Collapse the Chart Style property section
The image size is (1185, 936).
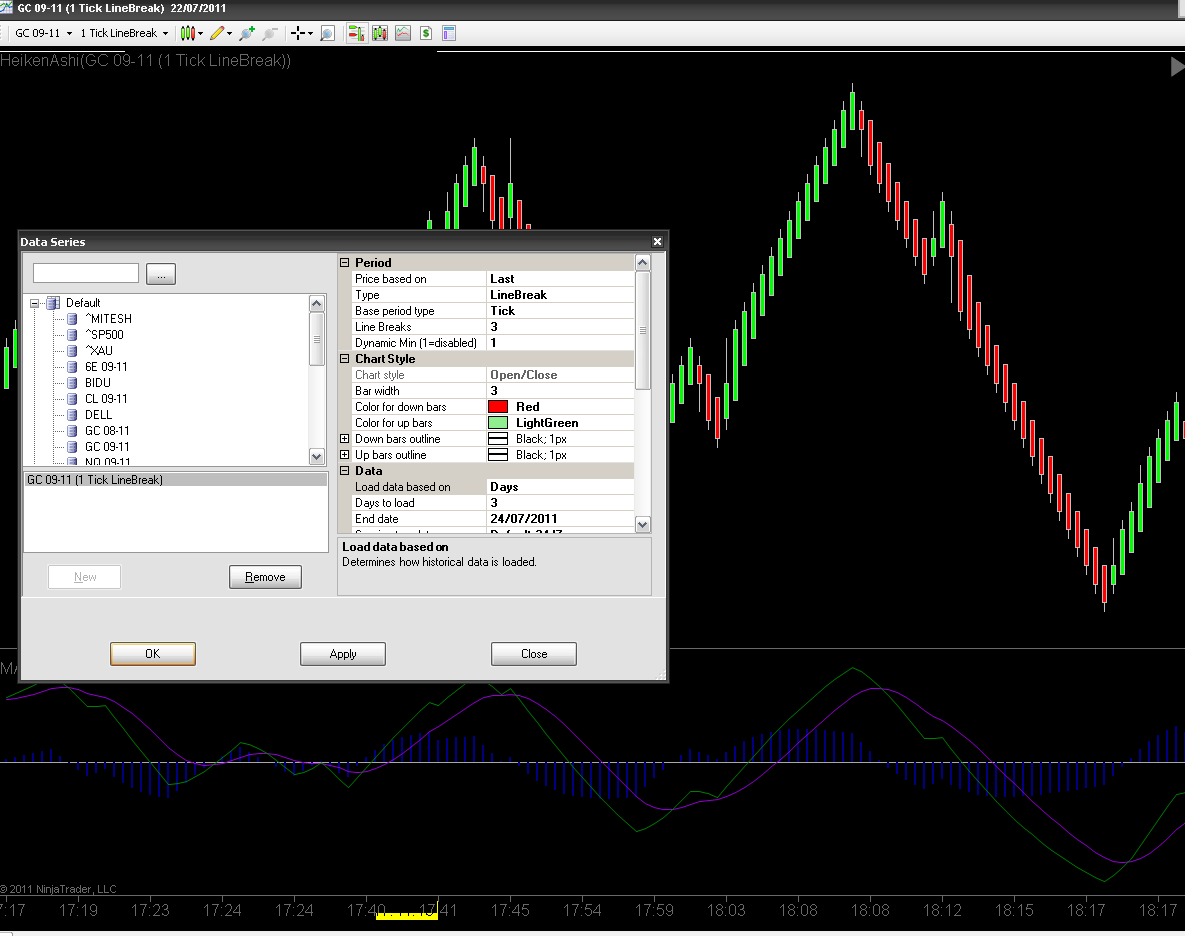(345, 359)
